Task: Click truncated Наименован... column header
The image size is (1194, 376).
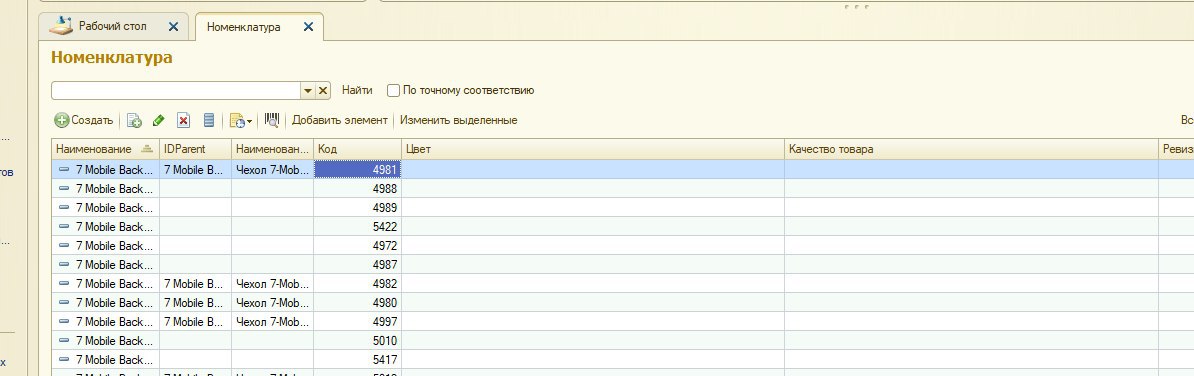Action: point(273,149)
